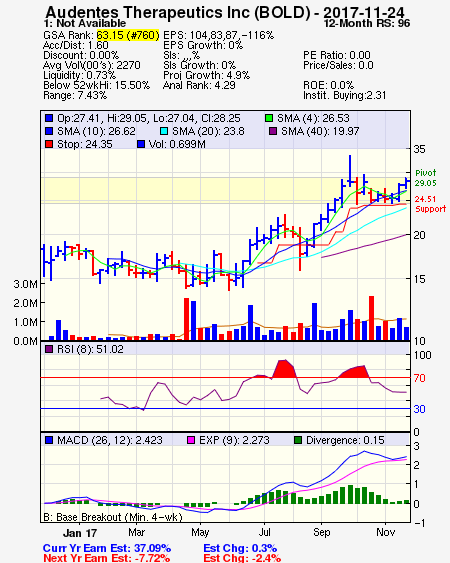
Task: Click the purple SMA (40) legend swatch
Action: (x=273, y=131)
